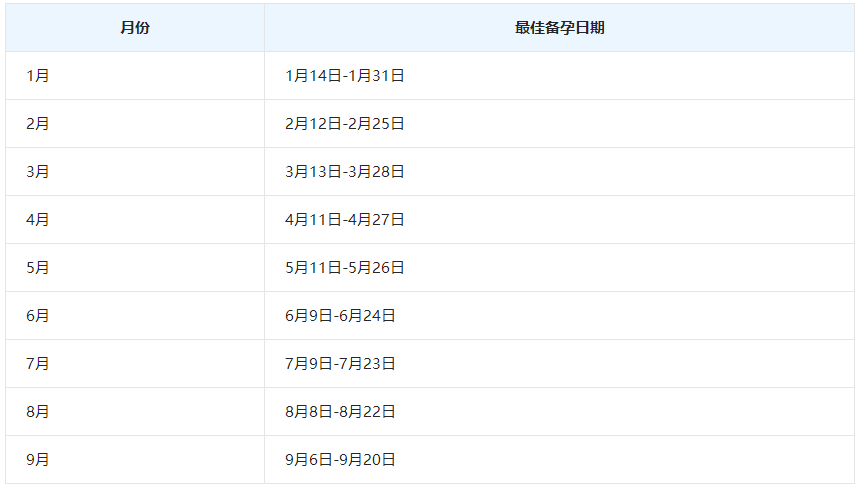Select the 5月 month cell

(38, 268)
